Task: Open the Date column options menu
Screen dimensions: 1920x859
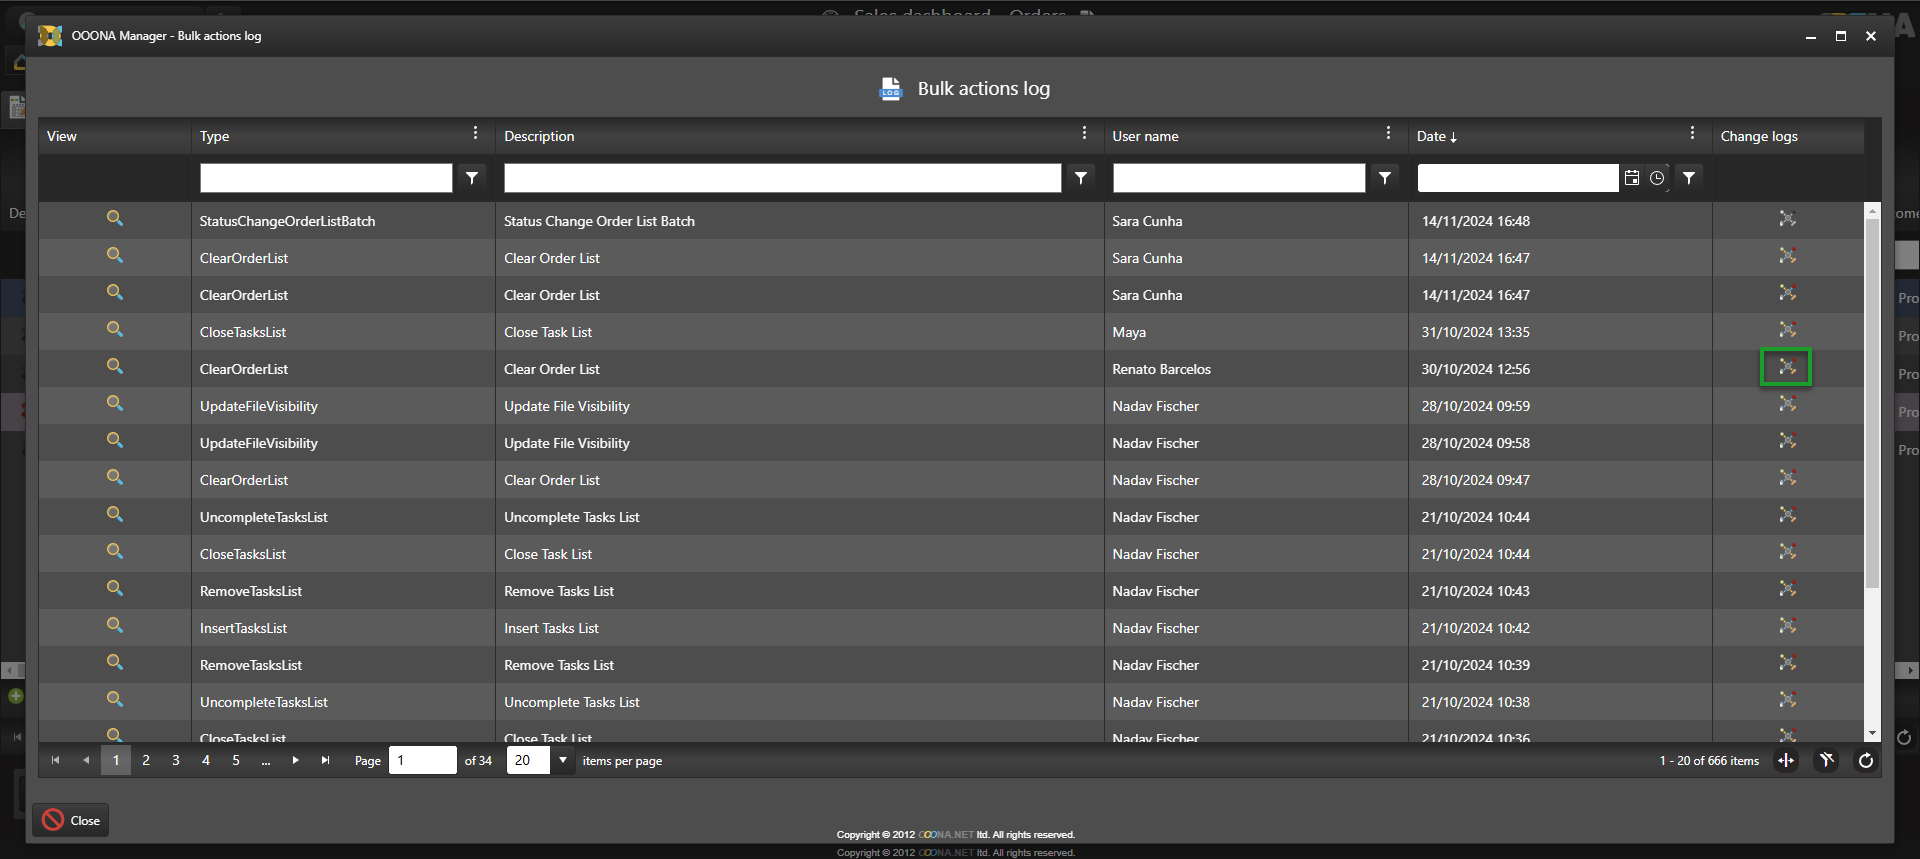Action: point(1692,134)
